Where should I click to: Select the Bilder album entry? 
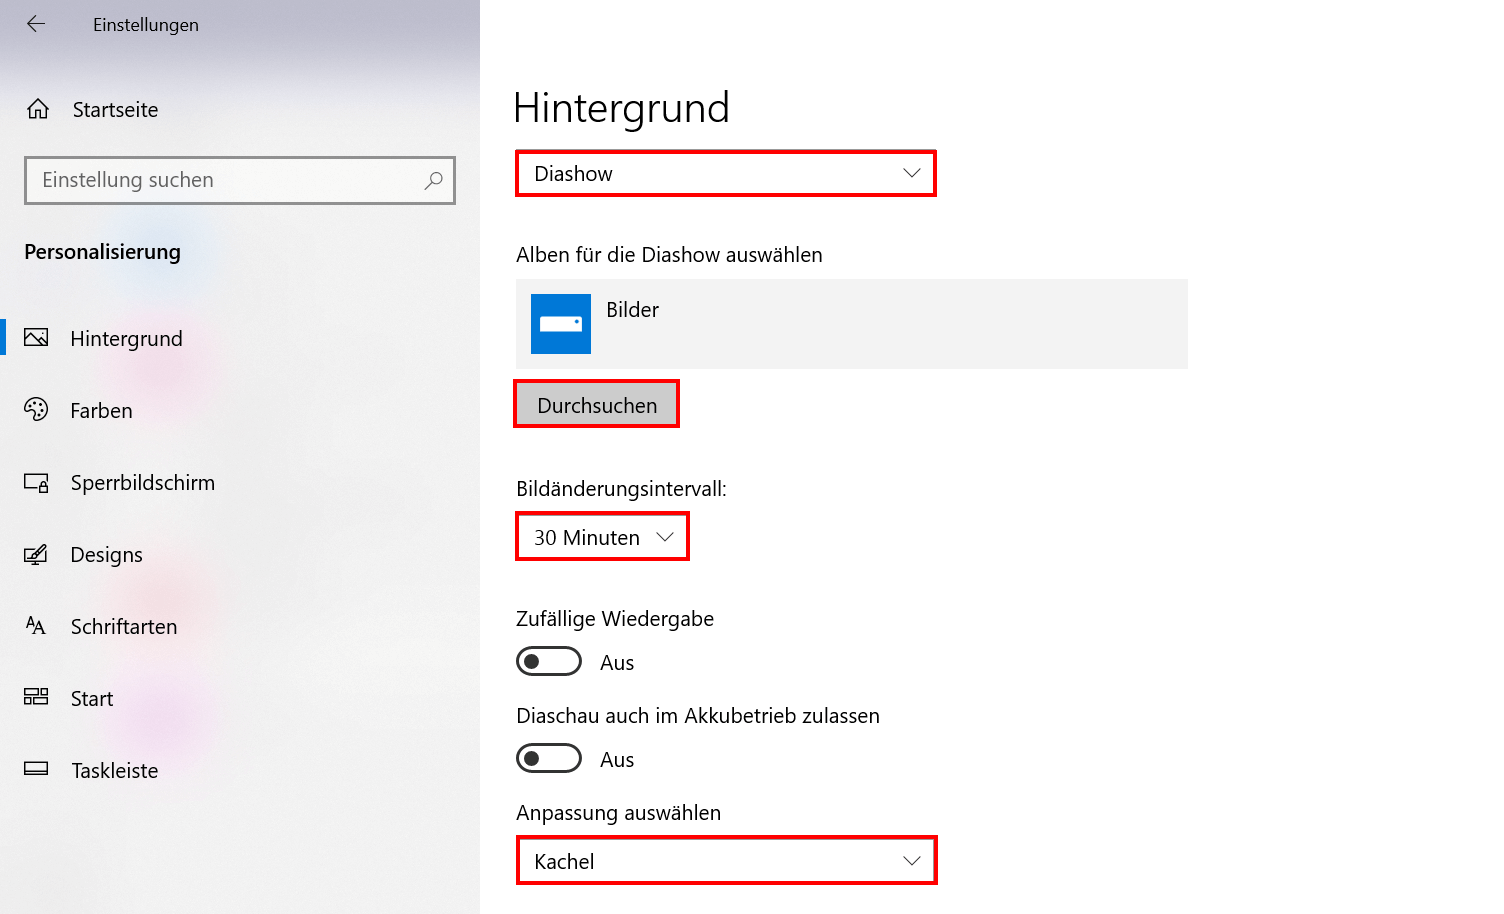pyautogui.click(x=850, y=324)
